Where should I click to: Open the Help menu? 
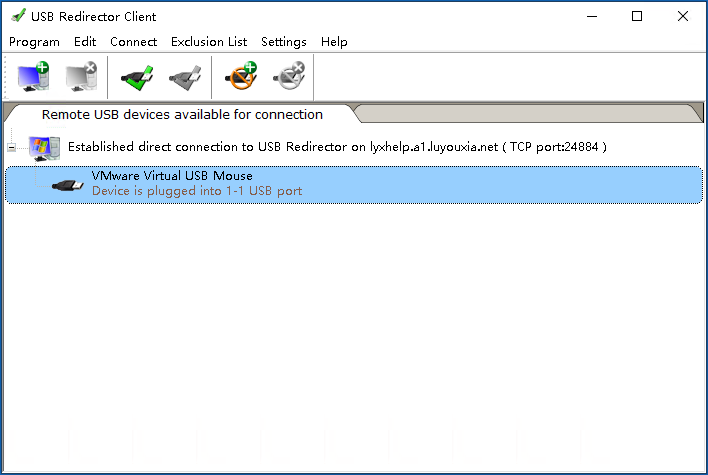click(x=334, y=42)
